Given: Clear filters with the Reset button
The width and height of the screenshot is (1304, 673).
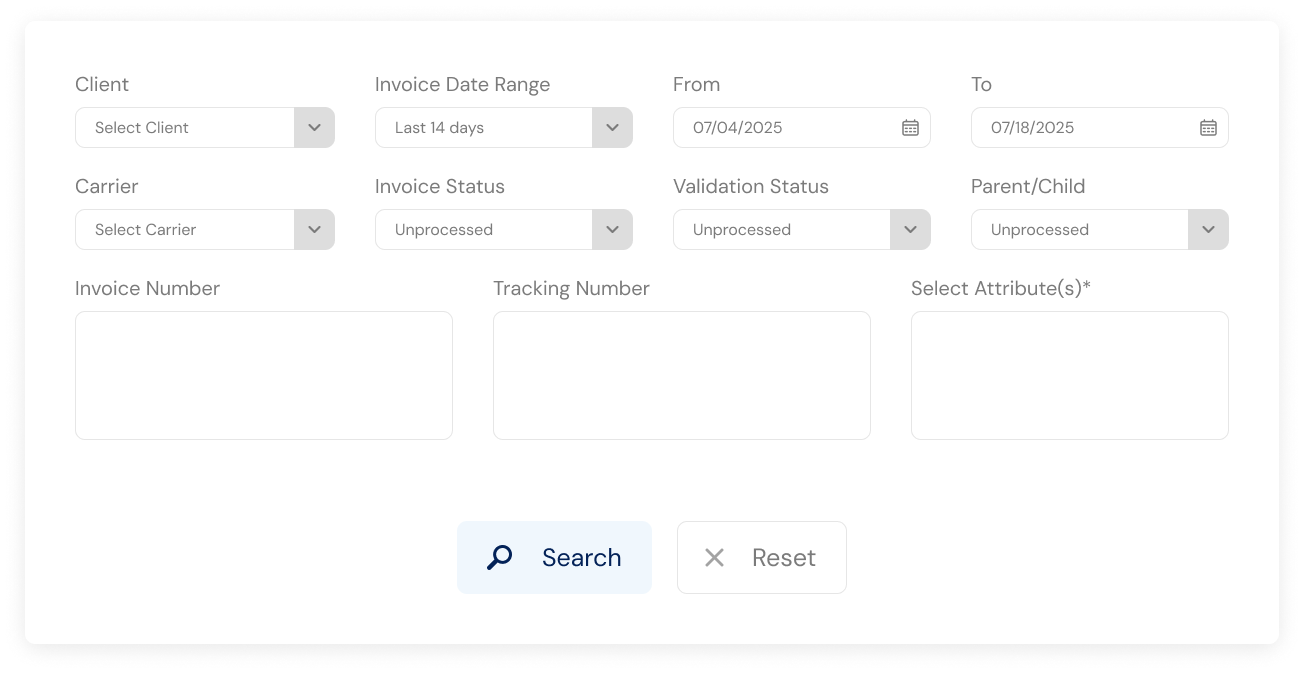Looking at the screenshot, I should coord(762,558).
